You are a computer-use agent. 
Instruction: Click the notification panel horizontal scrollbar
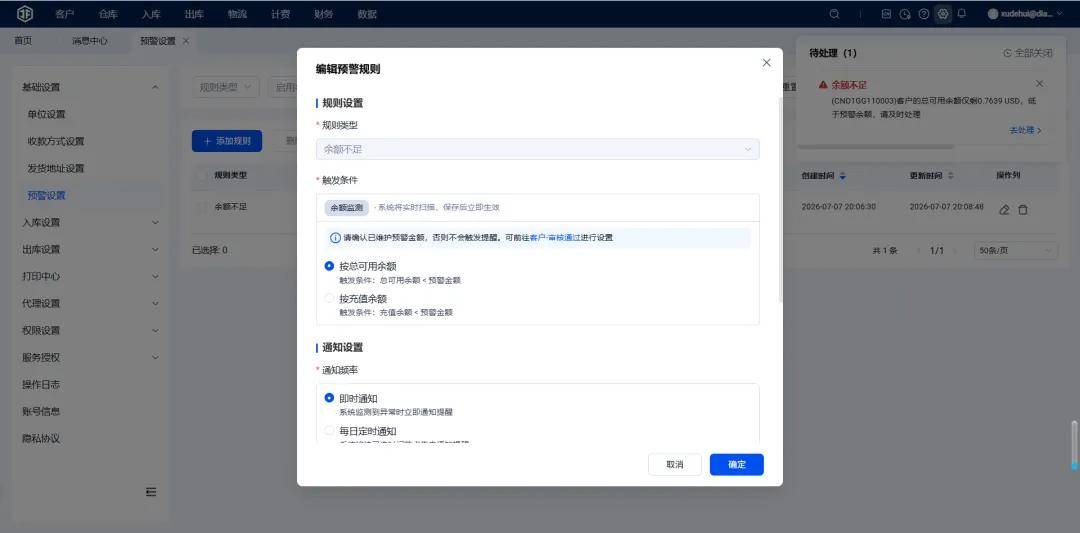coord(875,147)
